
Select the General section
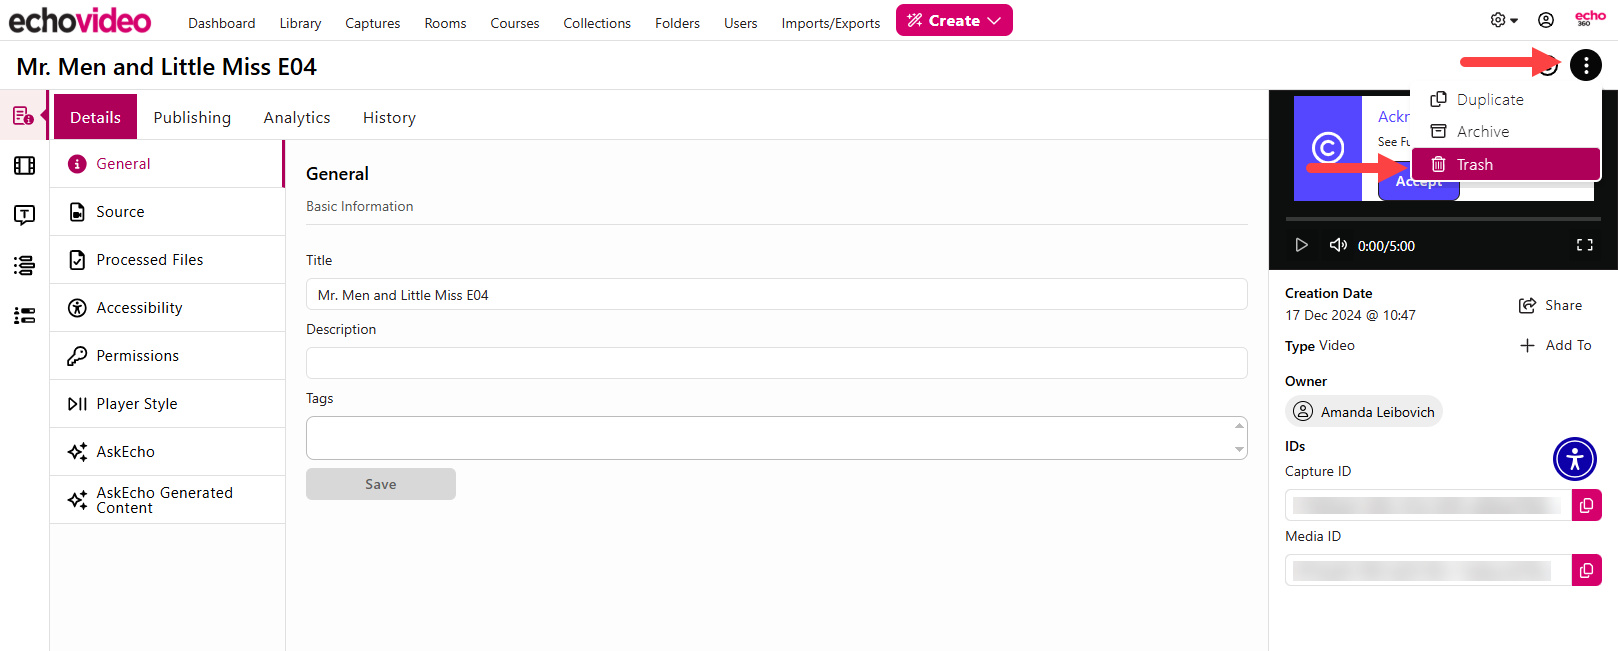[167, 164]
